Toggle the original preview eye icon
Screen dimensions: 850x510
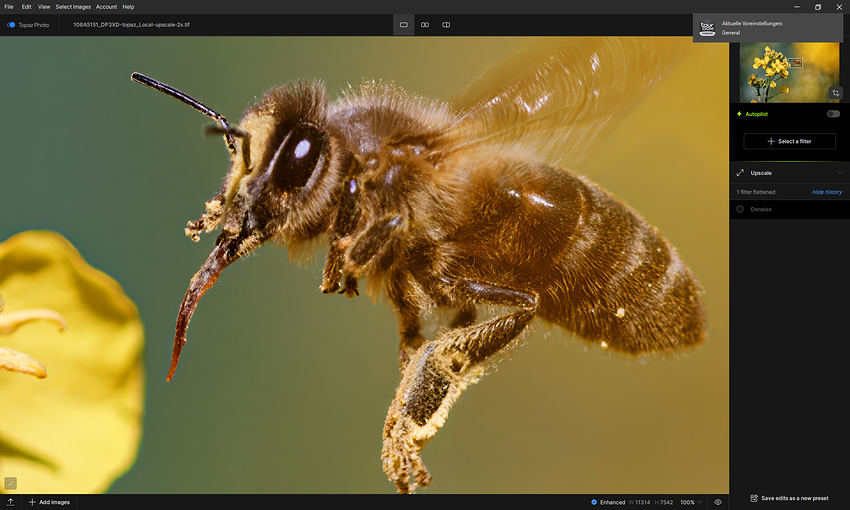(718, 502)
